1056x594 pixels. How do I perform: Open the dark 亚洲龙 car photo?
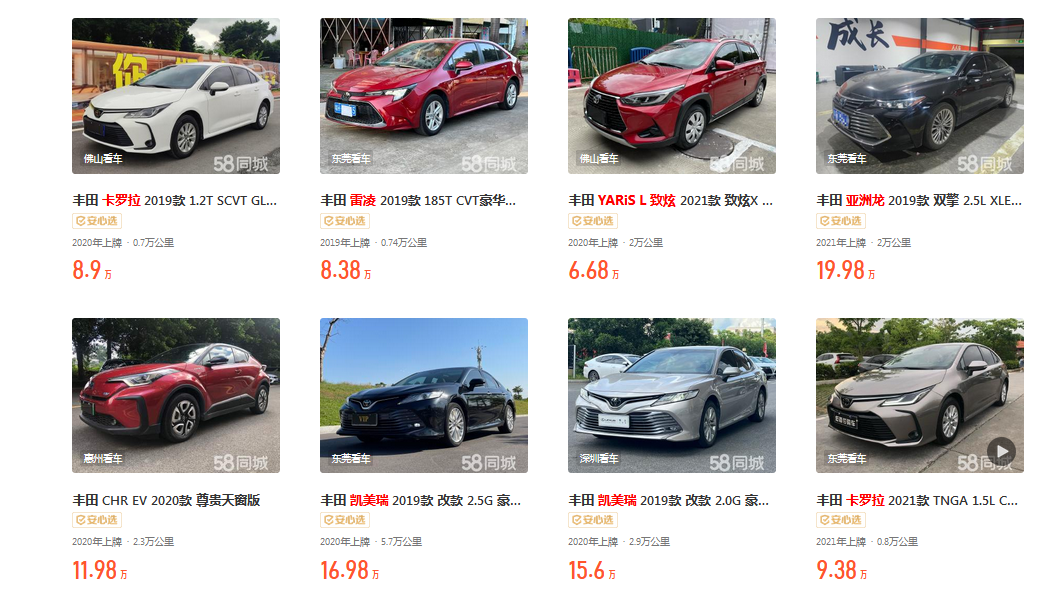(920, 96)
